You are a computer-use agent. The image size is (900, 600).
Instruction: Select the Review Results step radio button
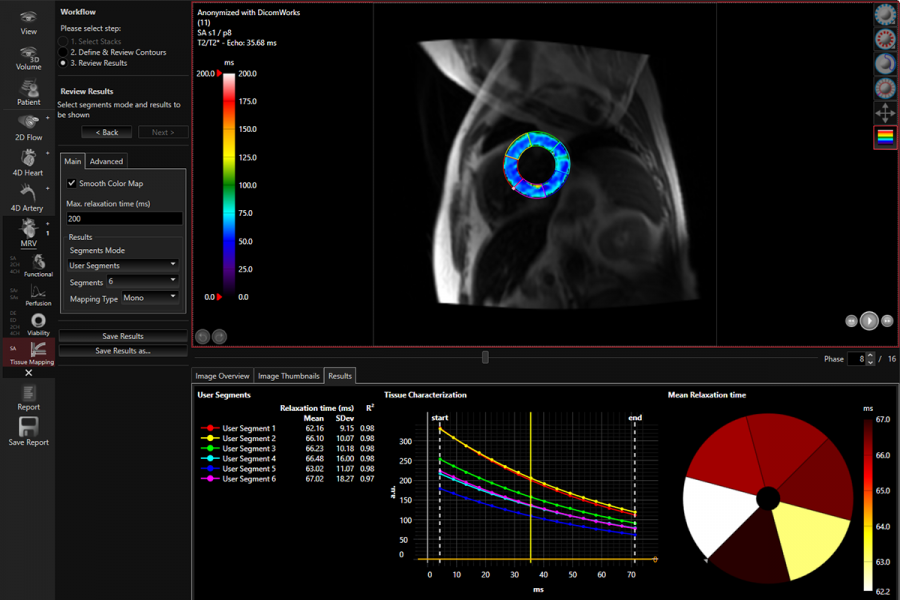(64, 62)
